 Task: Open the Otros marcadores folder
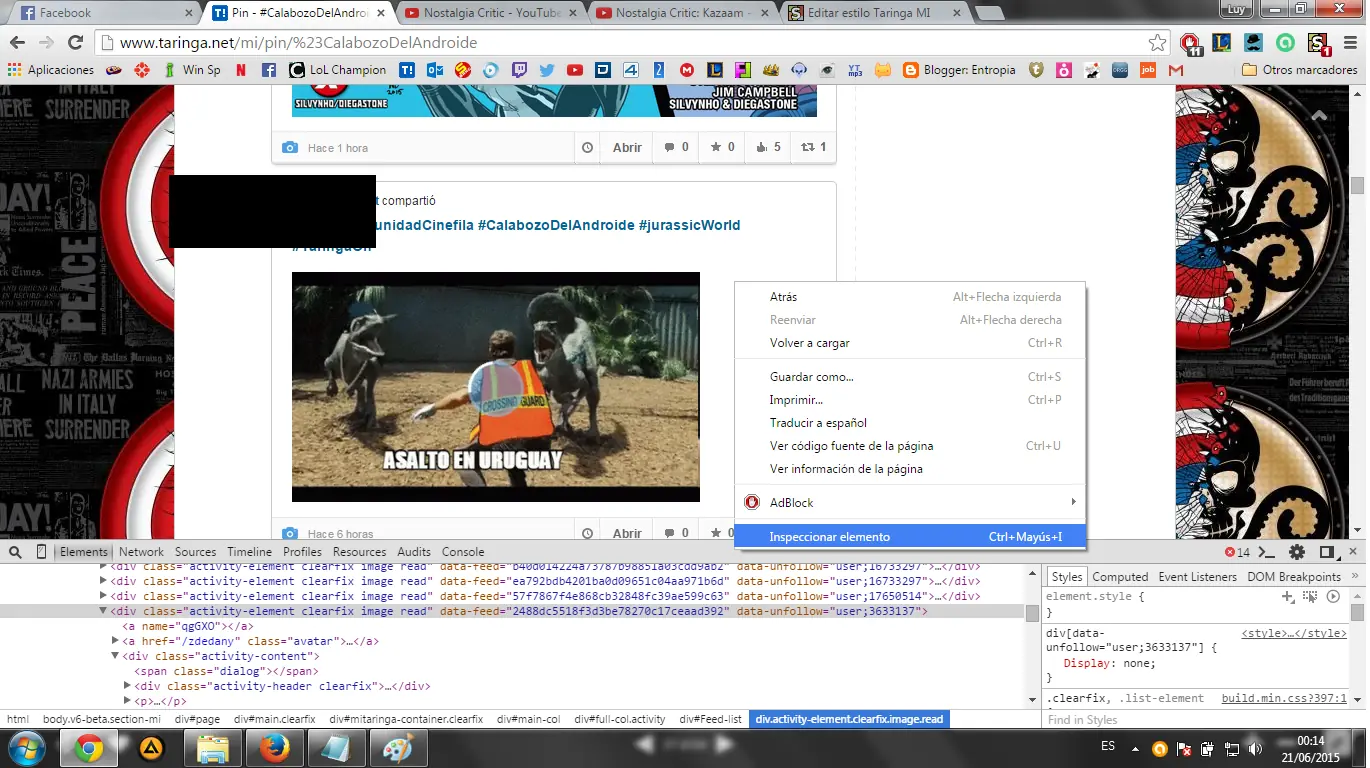click(x=1299, y=70)
